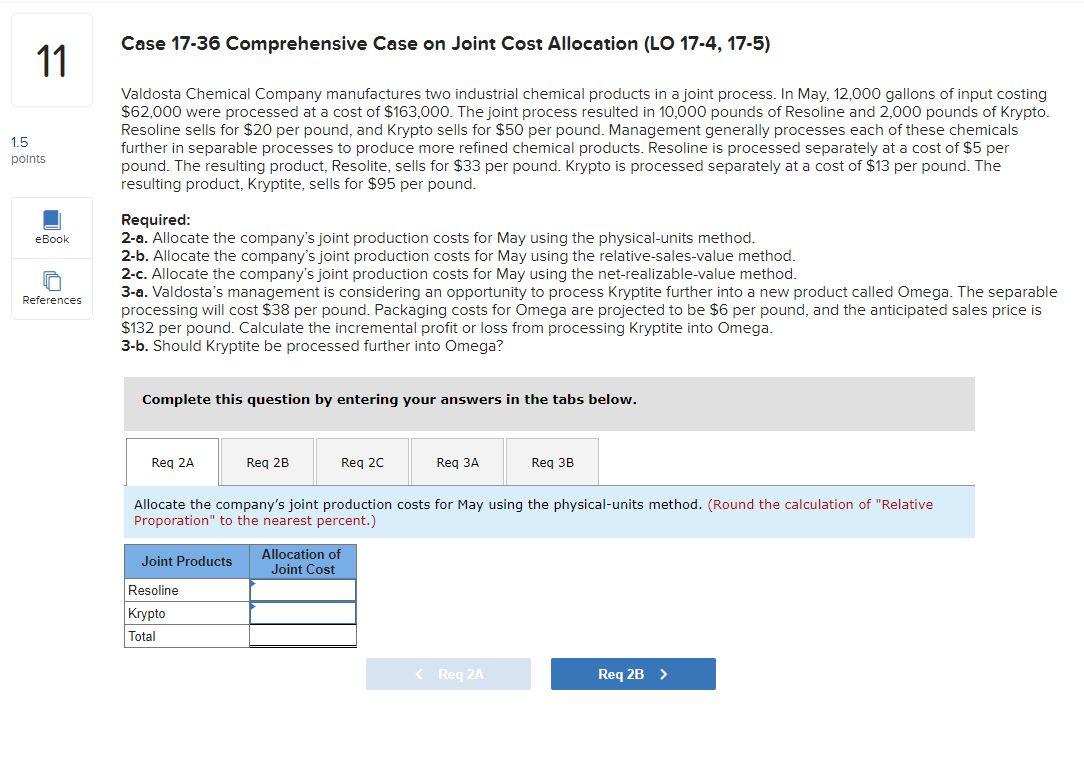Select the active Req 2A tab

point(172,462)
